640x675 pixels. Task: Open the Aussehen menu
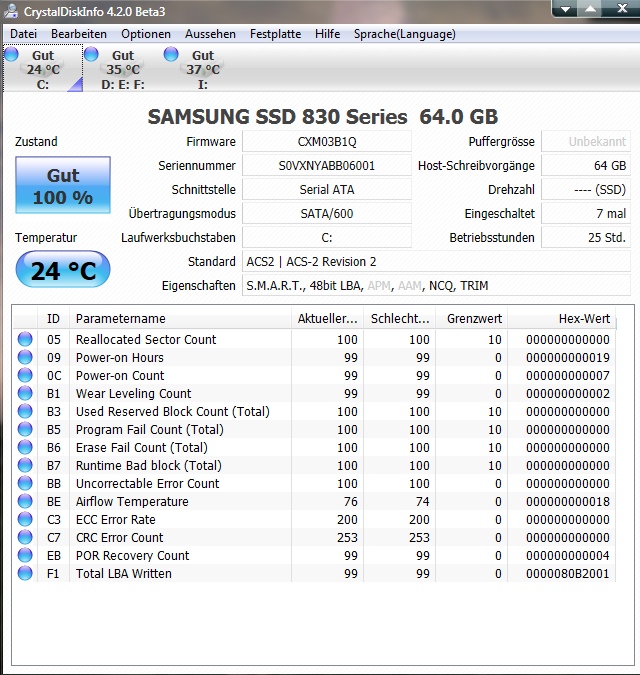(210, 34)
